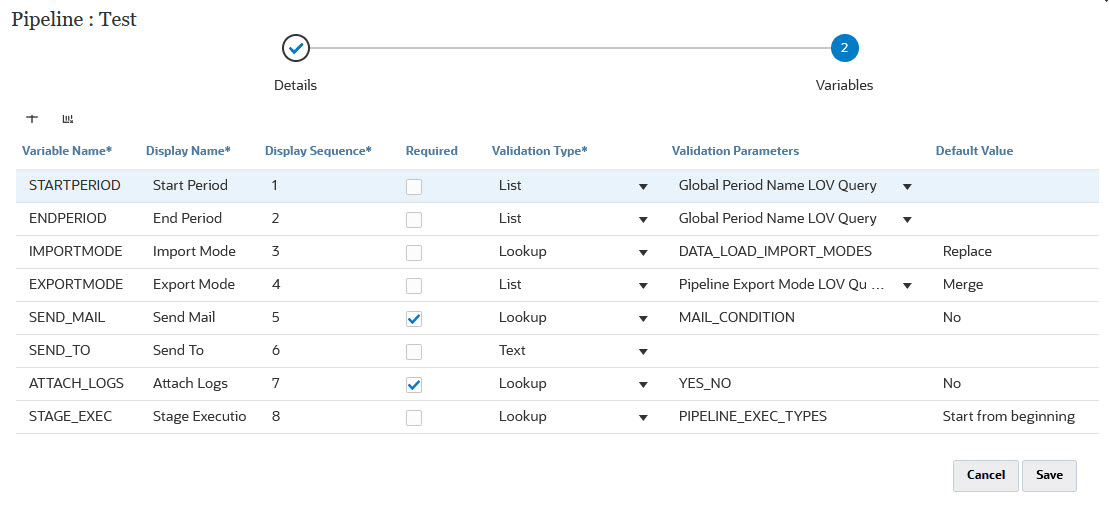Image resolution: width=1109 pixels, height=507 pixels.
Task: Click the Validation Parameters column header
Action: (736, 151)
